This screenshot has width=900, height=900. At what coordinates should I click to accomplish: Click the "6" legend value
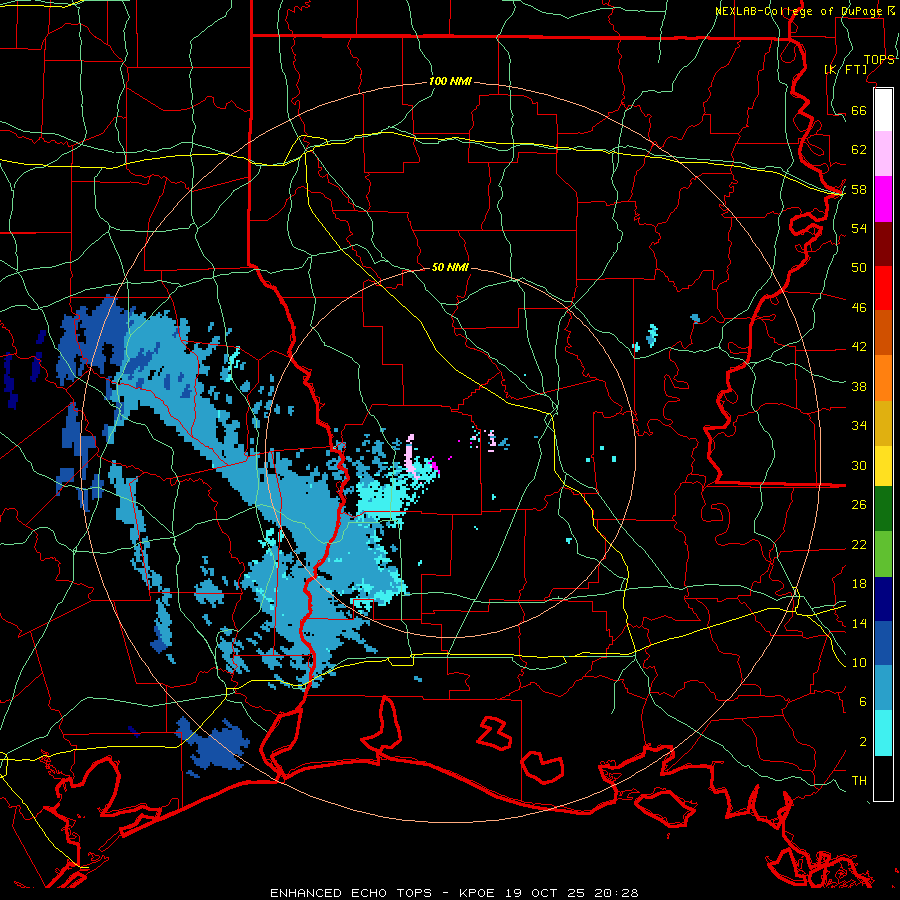pos(863,702)
